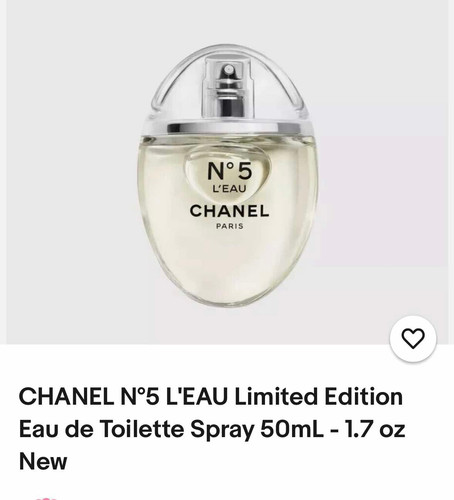
Task: Click the word "New" in listing title
Action: pyautogui.click(x=43, y=461)
